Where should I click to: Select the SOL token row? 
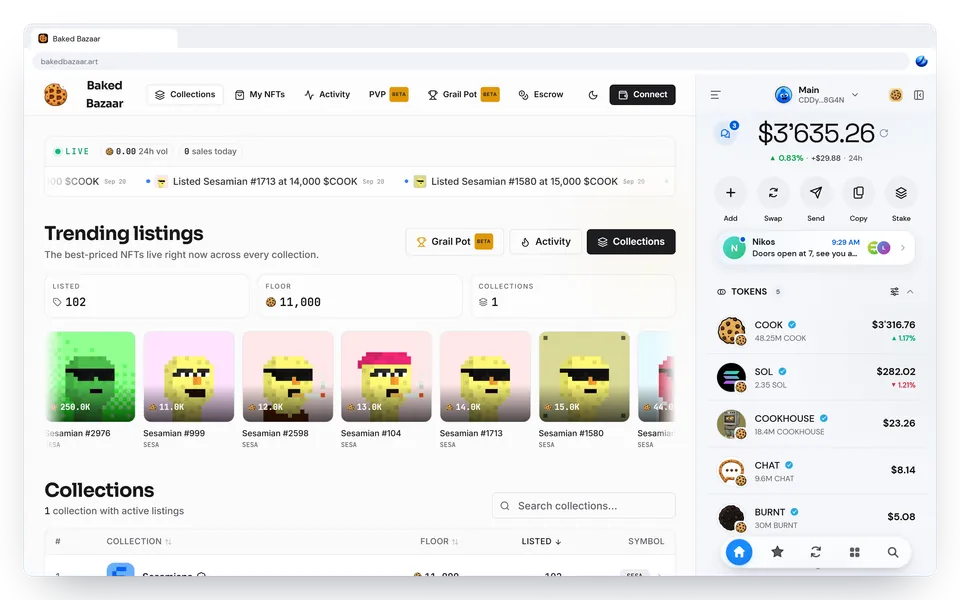pyautogui.click(x=817, y=378)
